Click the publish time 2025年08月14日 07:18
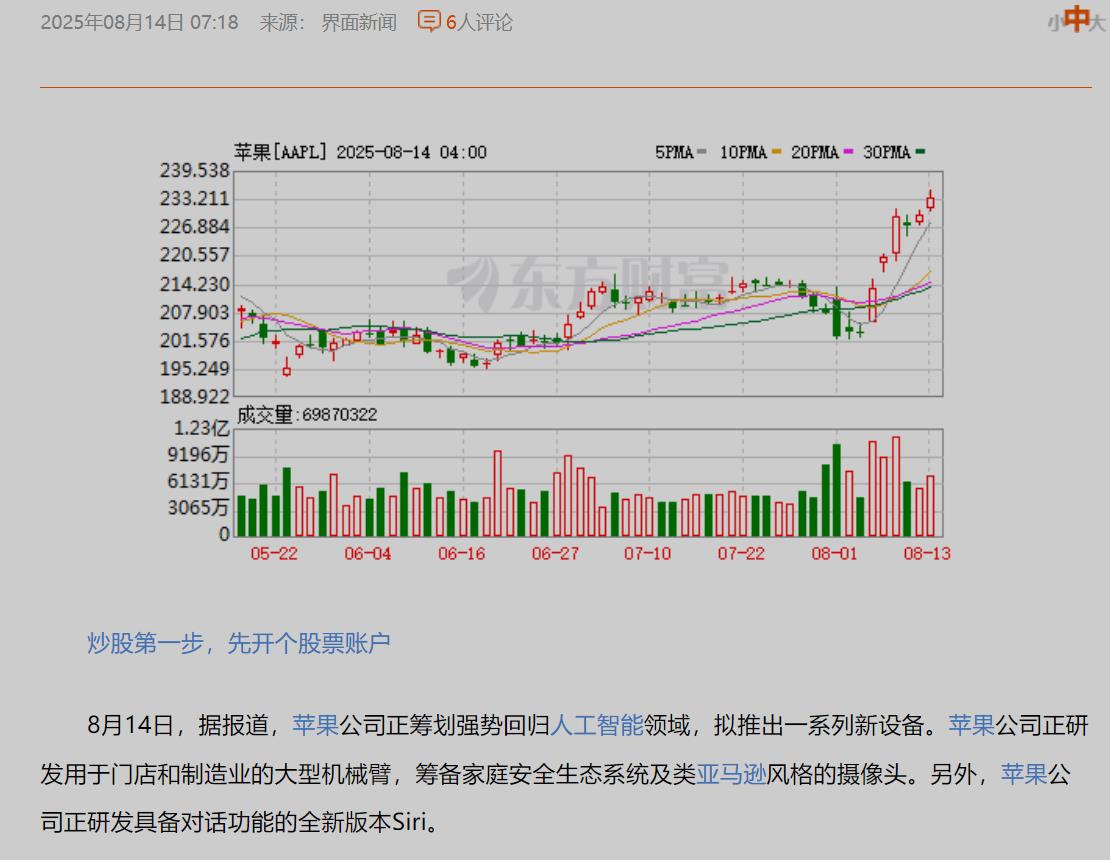The width and height of the screenshot is (1110, 860). 139,23
